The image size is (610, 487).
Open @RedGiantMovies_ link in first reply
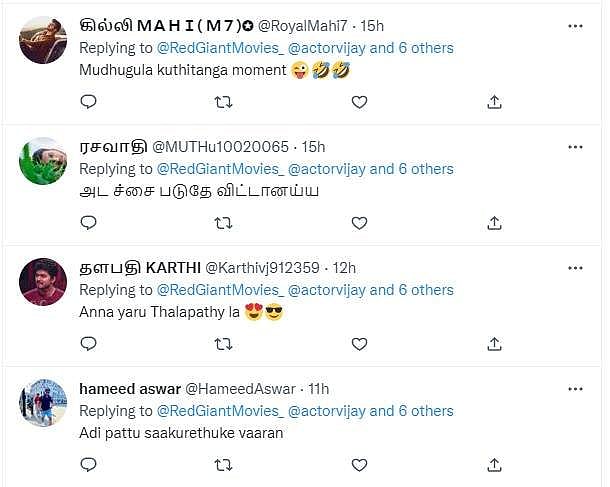[x=219, y=48]
